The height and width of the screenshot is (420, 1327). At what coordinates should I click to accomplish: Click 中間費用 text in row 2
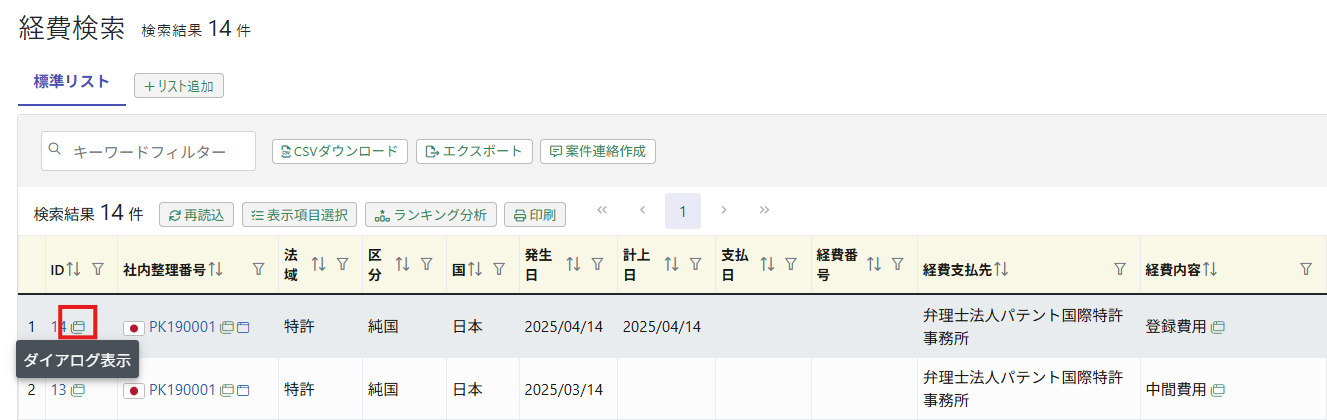[1176, 390]
